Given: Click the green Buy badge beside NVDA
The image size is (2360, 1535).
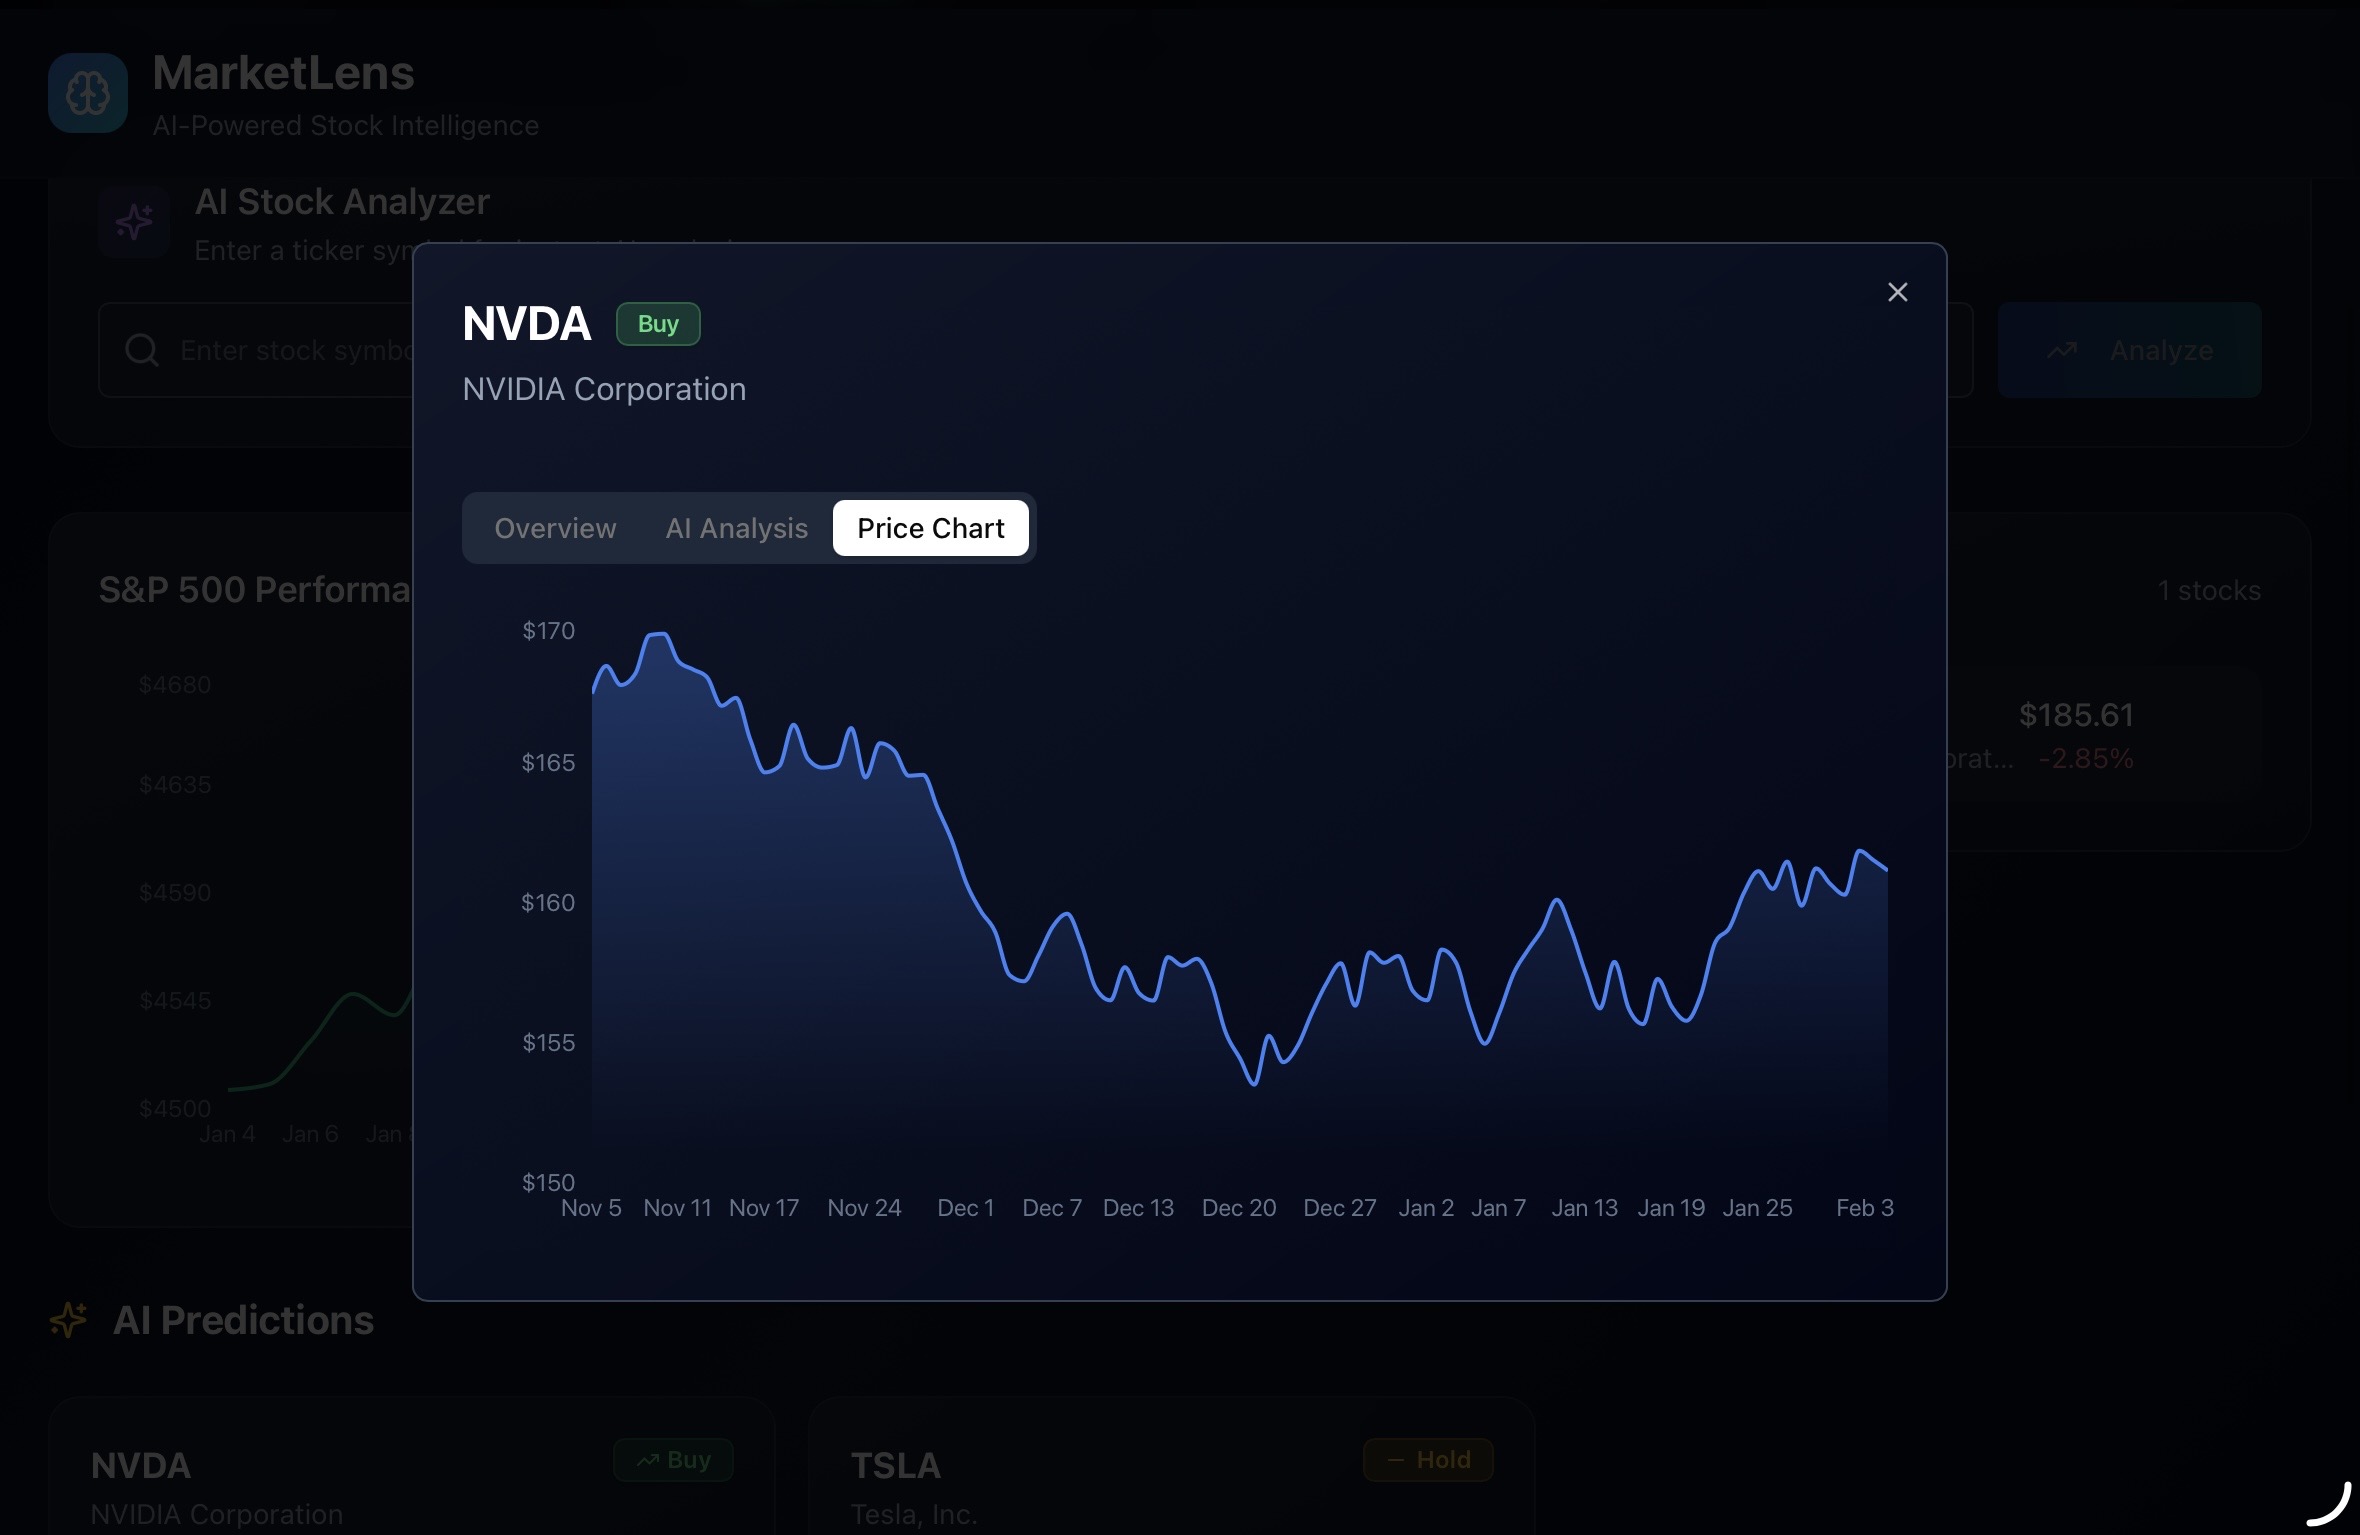Looking at the screenshot, I should click(658, 324).
